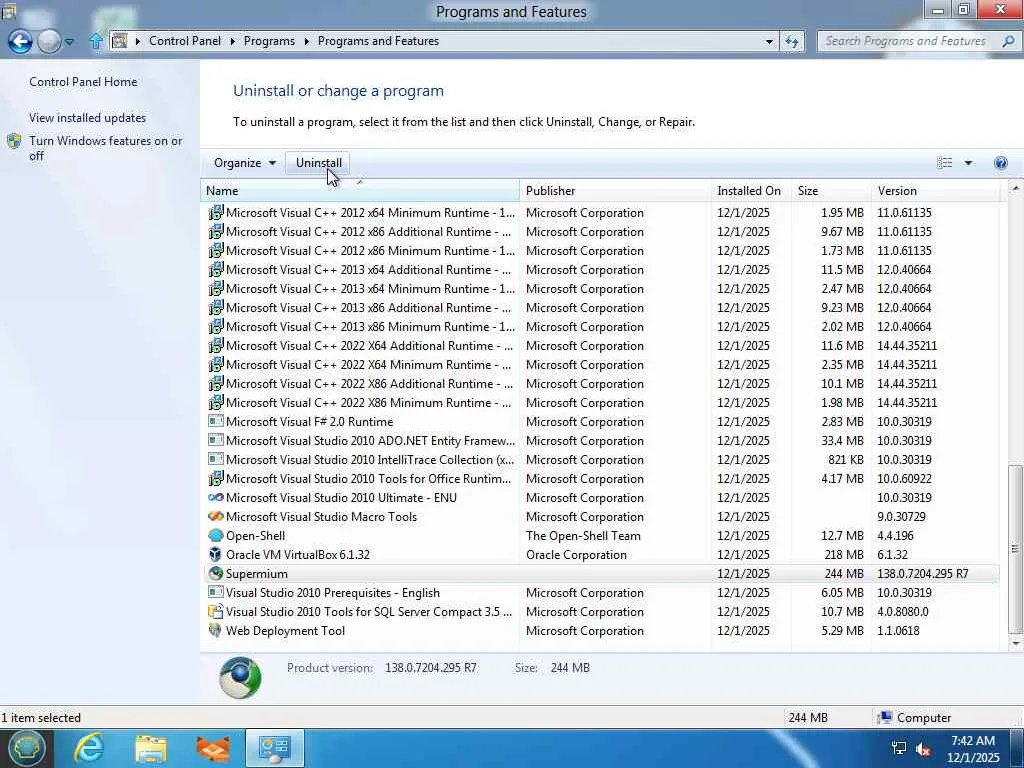Click the muted volume tray icon
Screen dimensions: 1024x768
point(923,749)
